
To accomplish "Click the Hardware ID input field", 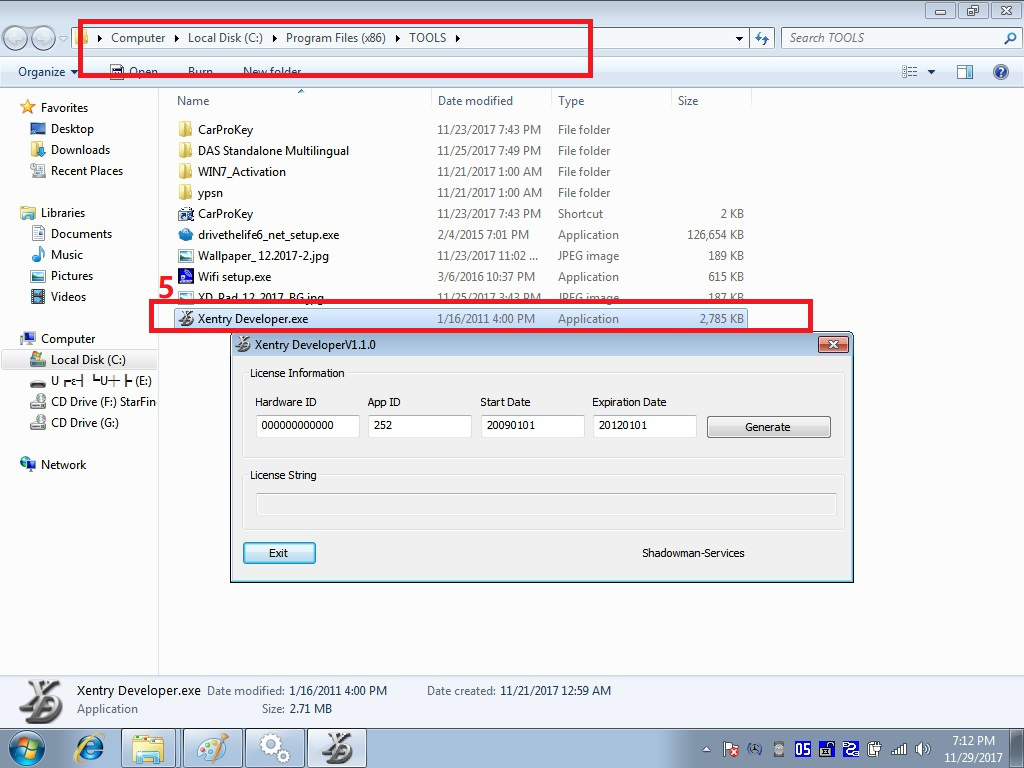I will click(307, 426).
